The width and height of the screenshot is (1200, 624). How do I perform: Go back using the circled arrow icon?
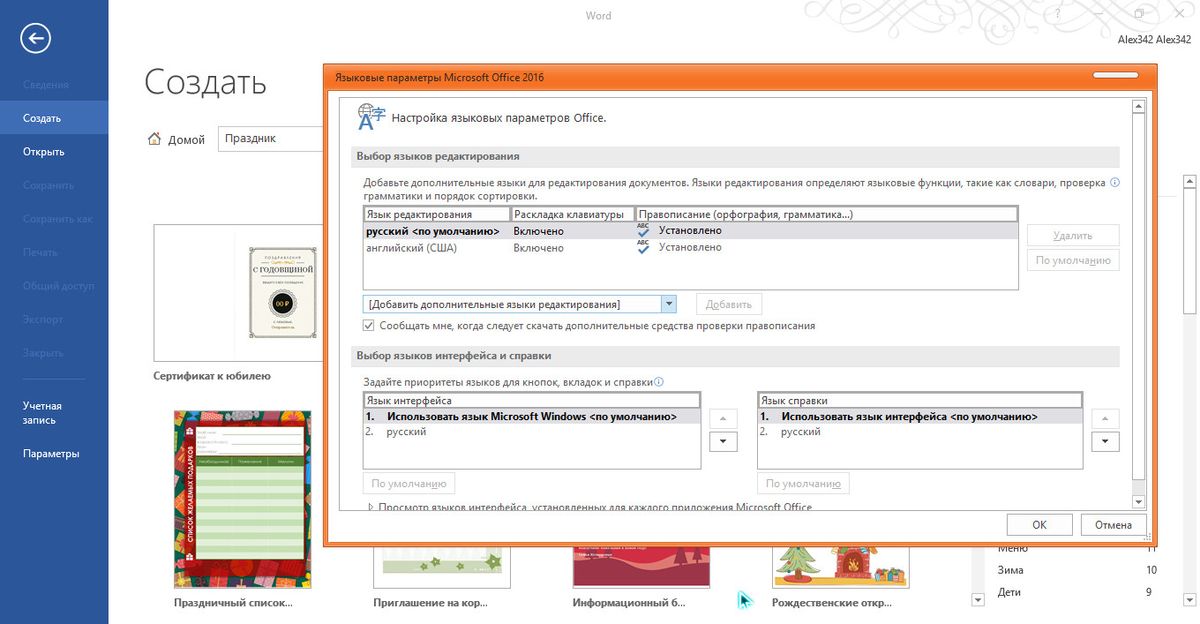pos(36,39)
